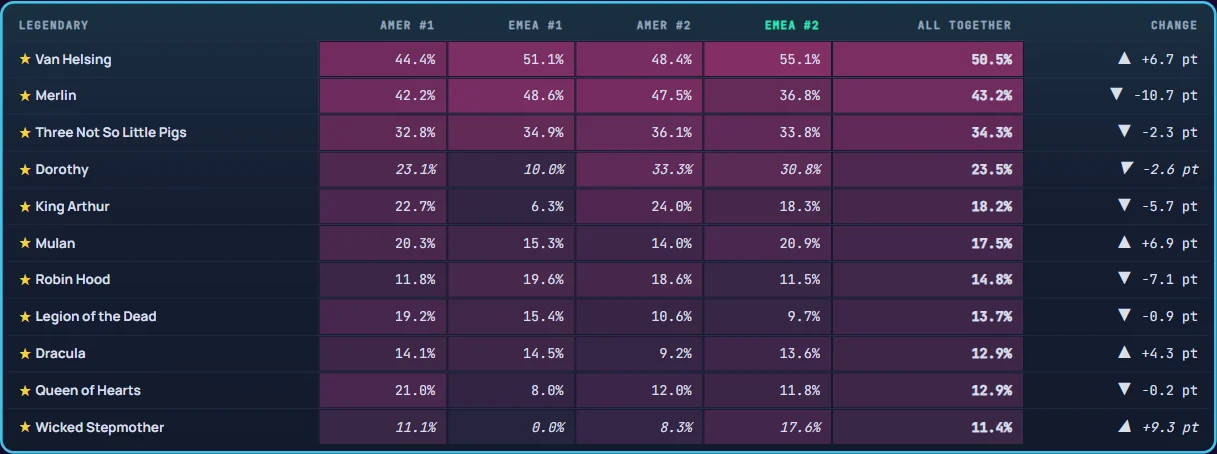Click Dorothy's 33.3% AMER #2 cell
This screenshot has height=454, width=1217.
[639, 170]
